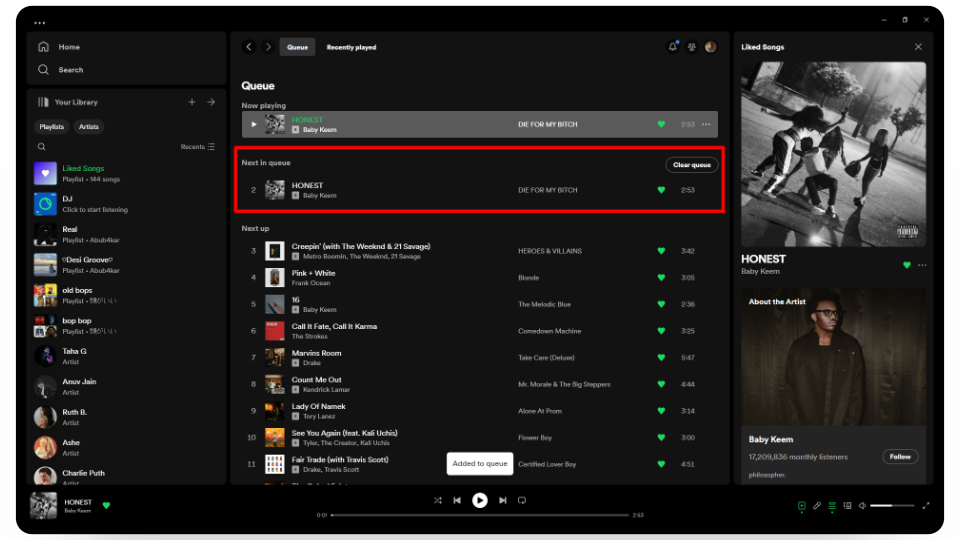Mute with the speaker icon
Viewport: 960px width, 540px height.
[862, 506]
